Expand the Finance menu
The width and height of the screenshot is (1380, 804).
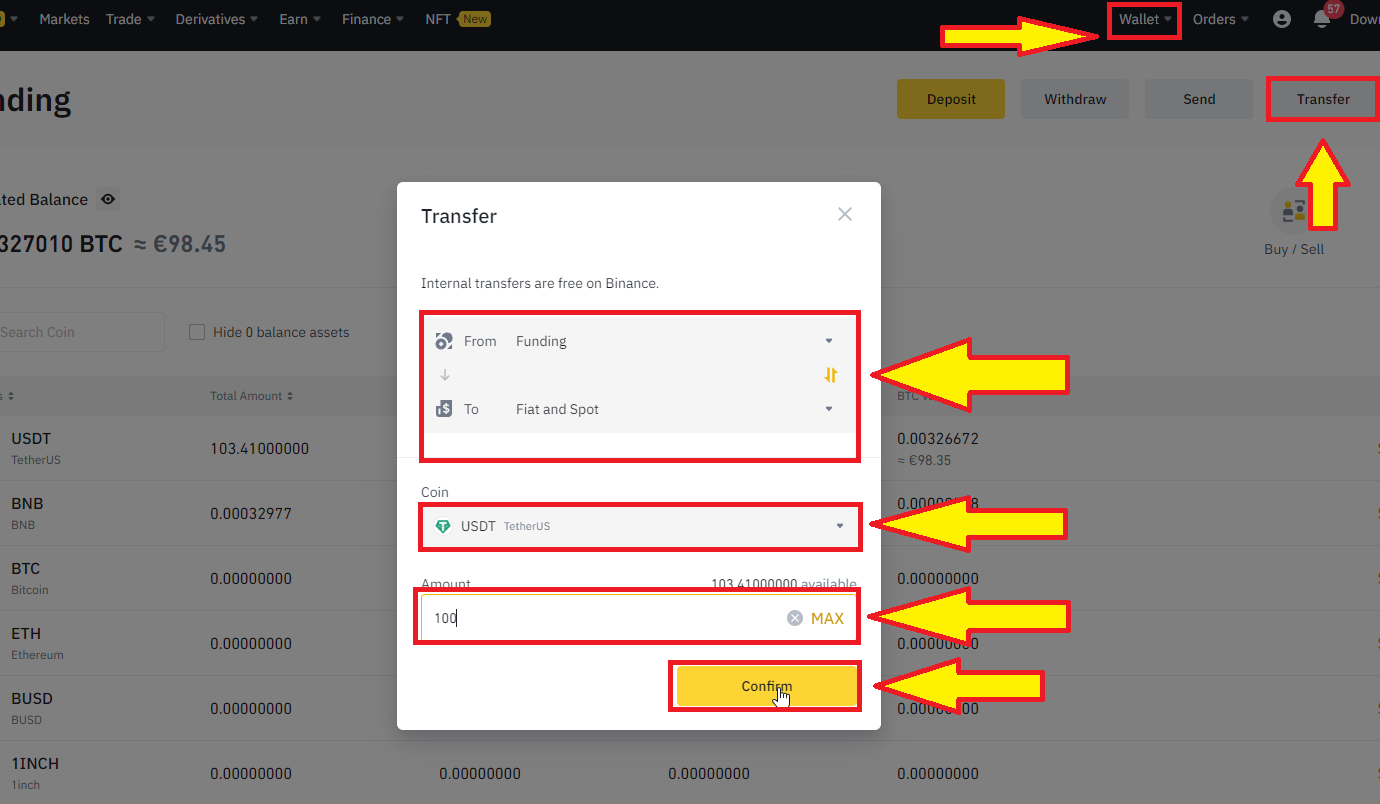click(373, 19)
